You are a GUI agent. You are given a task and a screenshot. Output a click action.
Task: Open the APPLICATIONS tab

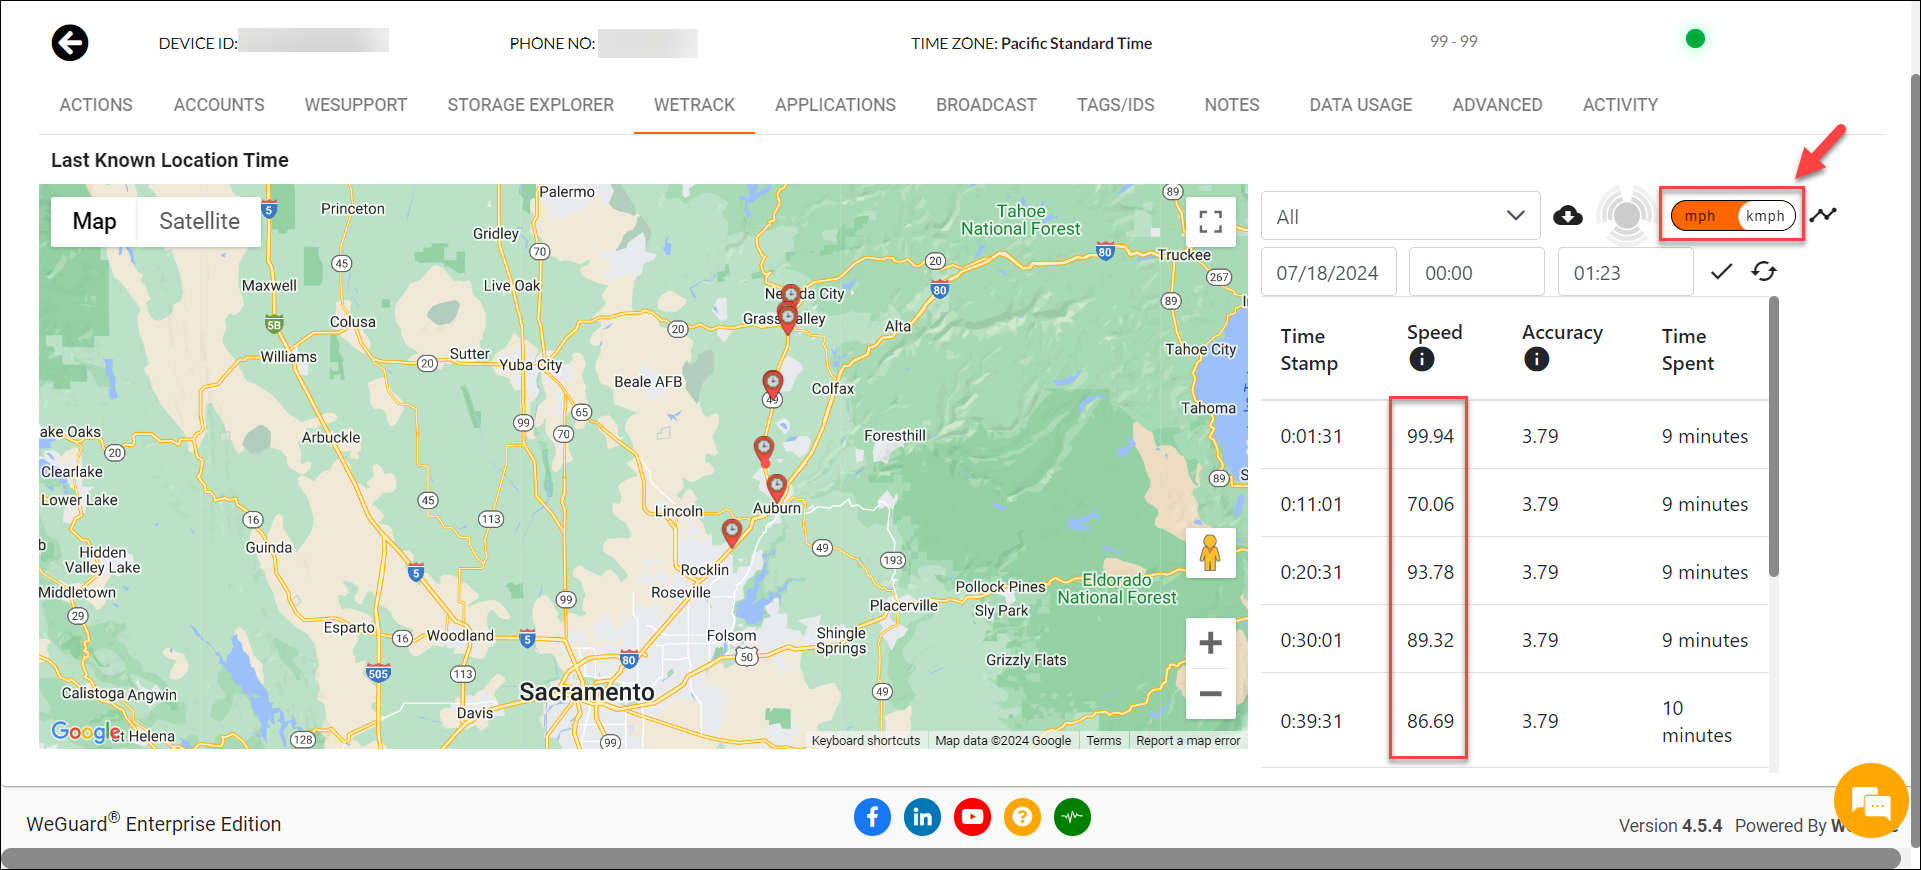[x=835, y=105]
